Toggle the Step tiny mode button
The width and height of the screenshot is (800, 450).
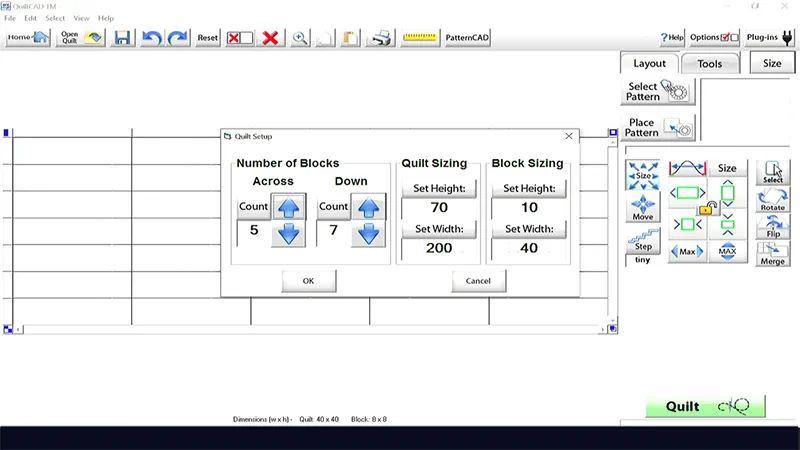(x=642, y=242)
